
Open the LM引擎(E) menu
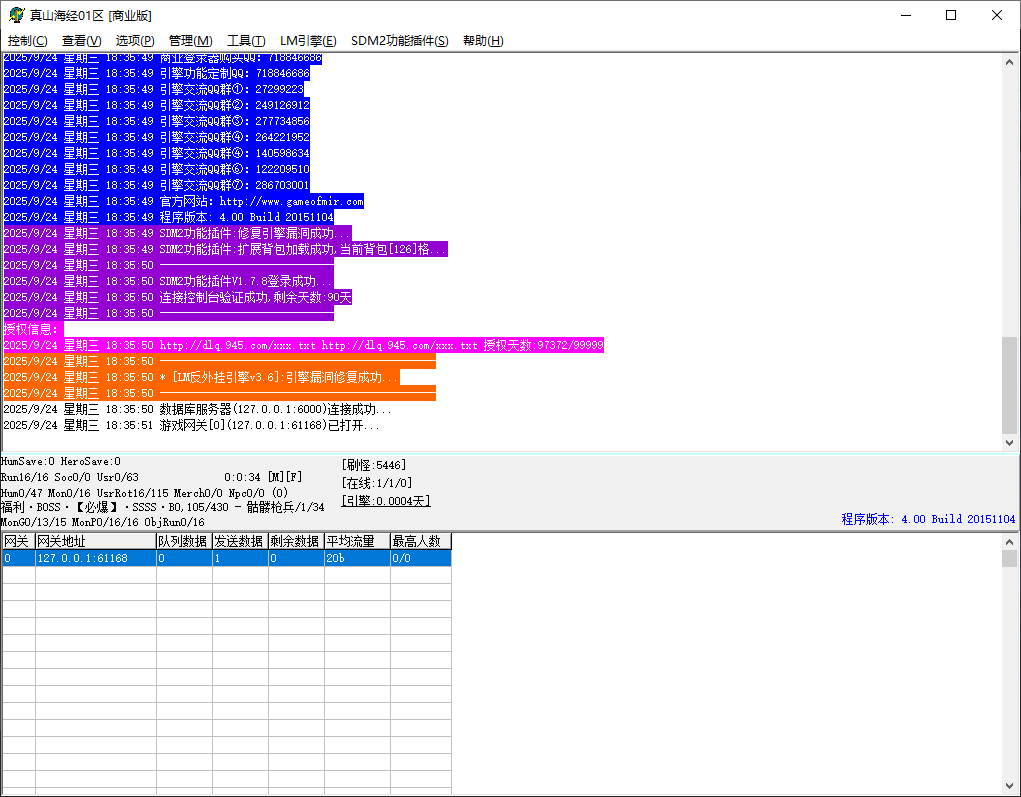click(308, 41)
